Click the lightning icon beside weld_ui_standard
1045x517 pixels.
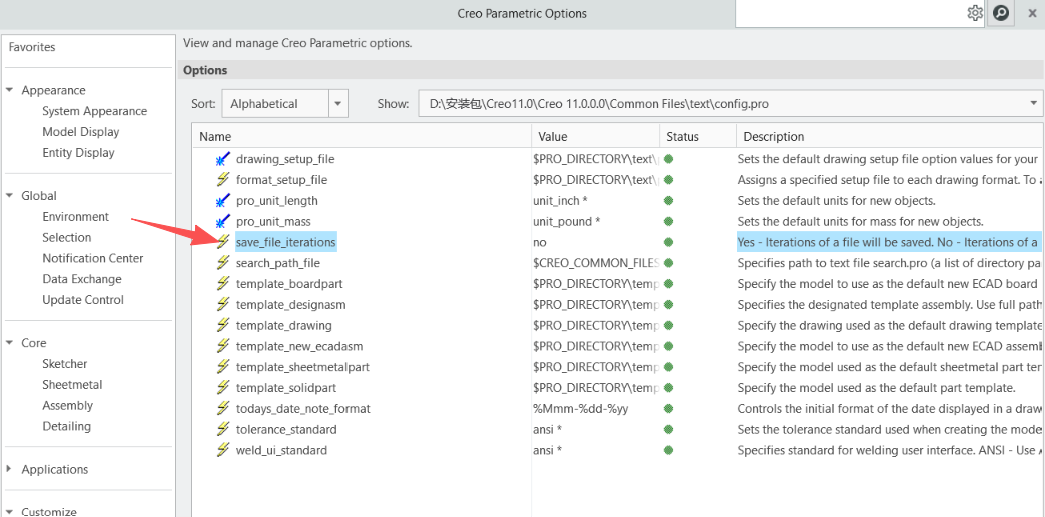(223, 450)
